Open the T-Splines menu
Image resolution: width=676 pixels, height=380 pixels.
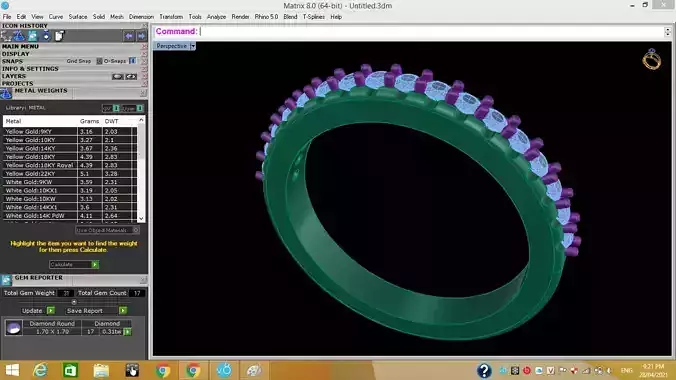click(x=313, y=17)
